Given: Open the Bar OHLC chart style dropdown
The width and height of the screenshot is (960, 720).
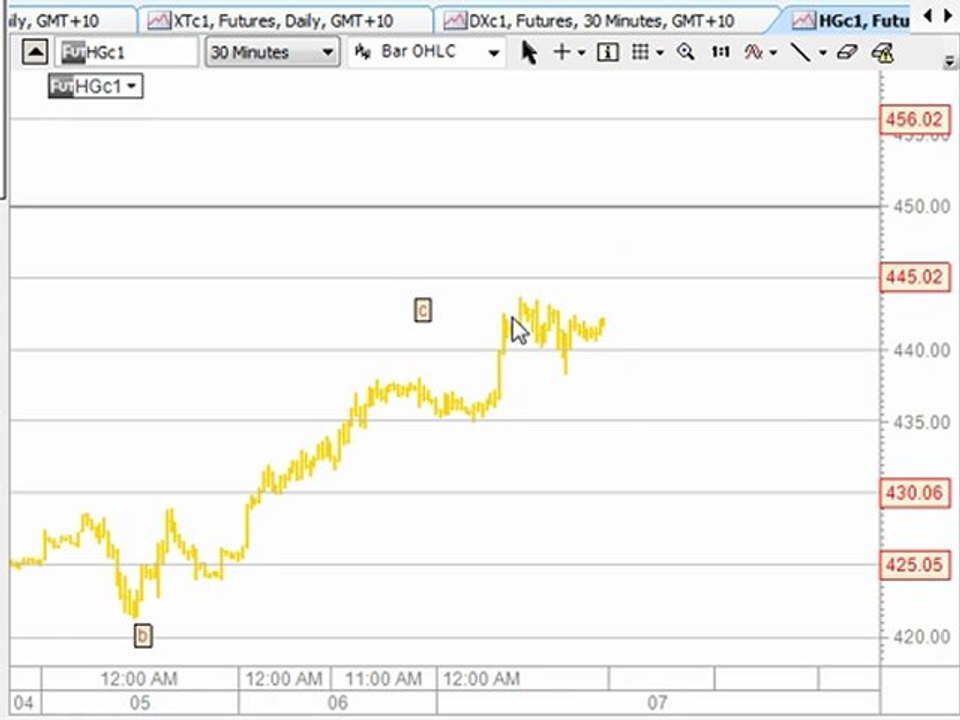Looking at the screenshot, I should (427, 52).
